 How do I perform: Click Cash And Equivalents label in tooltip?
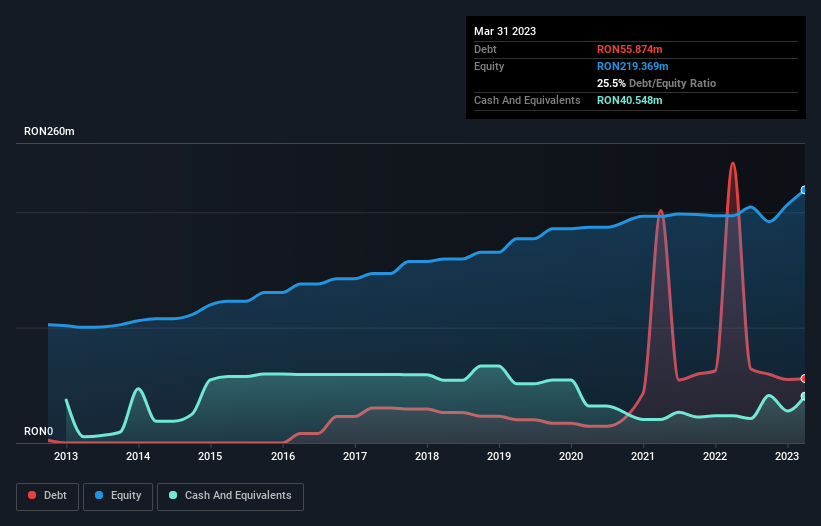pos(527,100)
